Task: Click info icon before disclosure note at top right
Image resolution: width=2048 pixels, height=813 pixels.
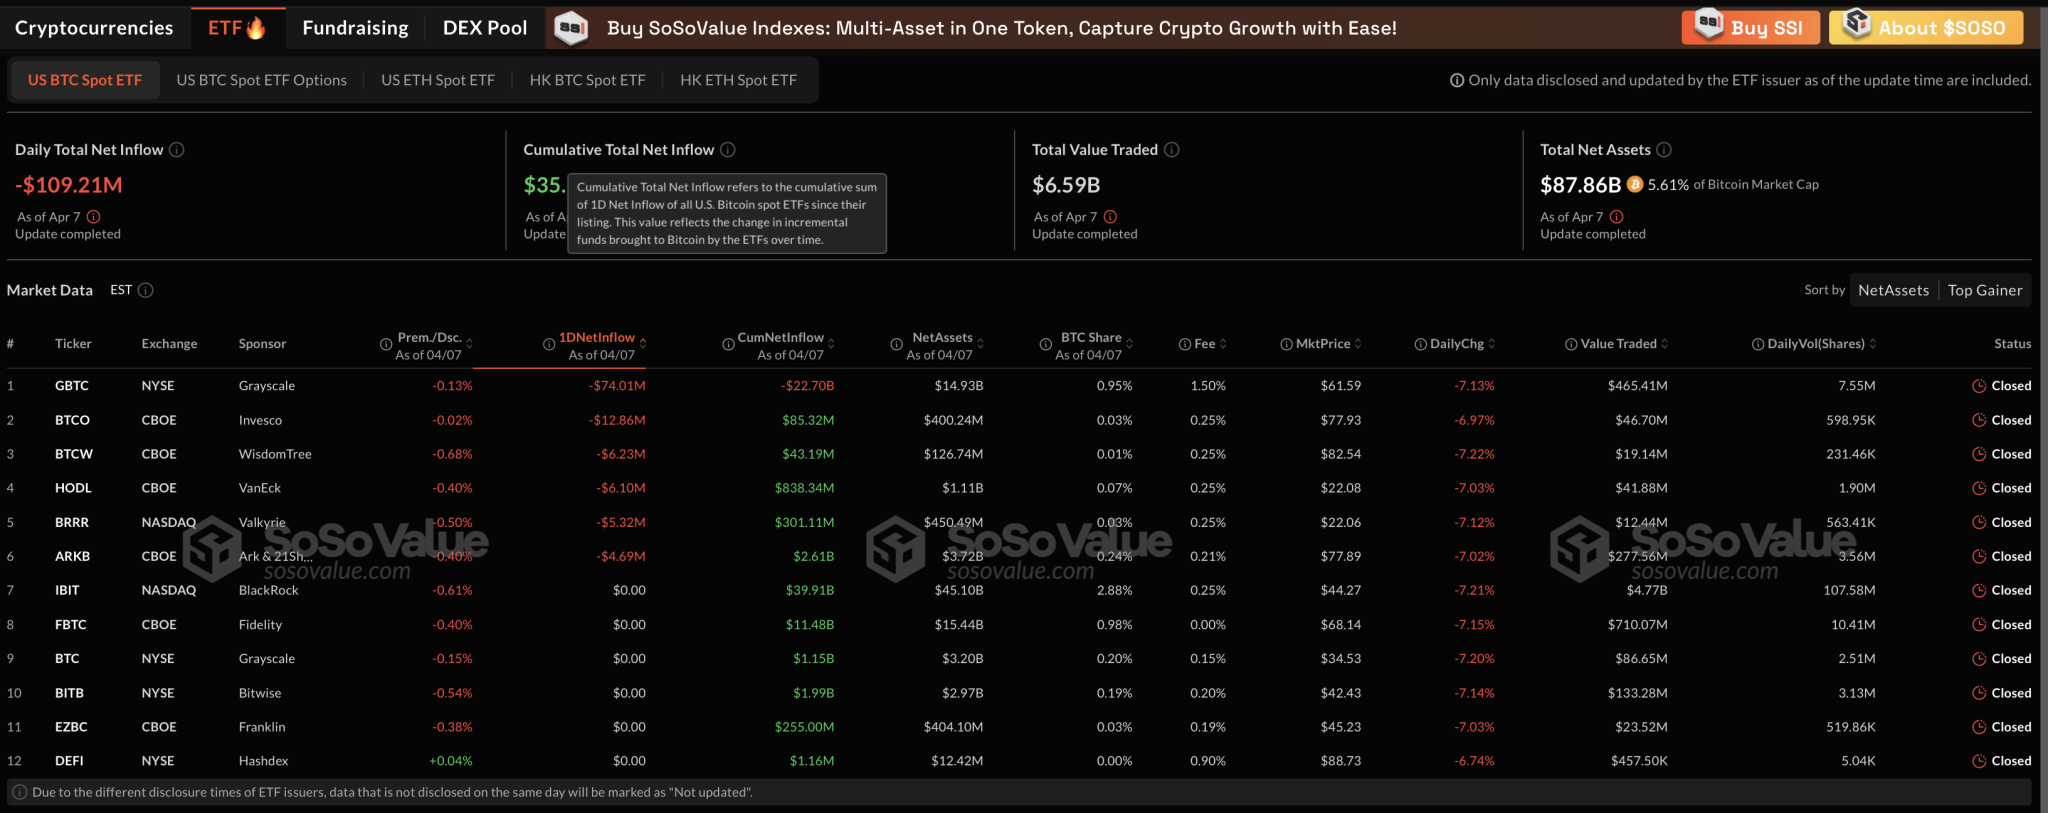Action: pyautogui.click(x=1457, y=80)
